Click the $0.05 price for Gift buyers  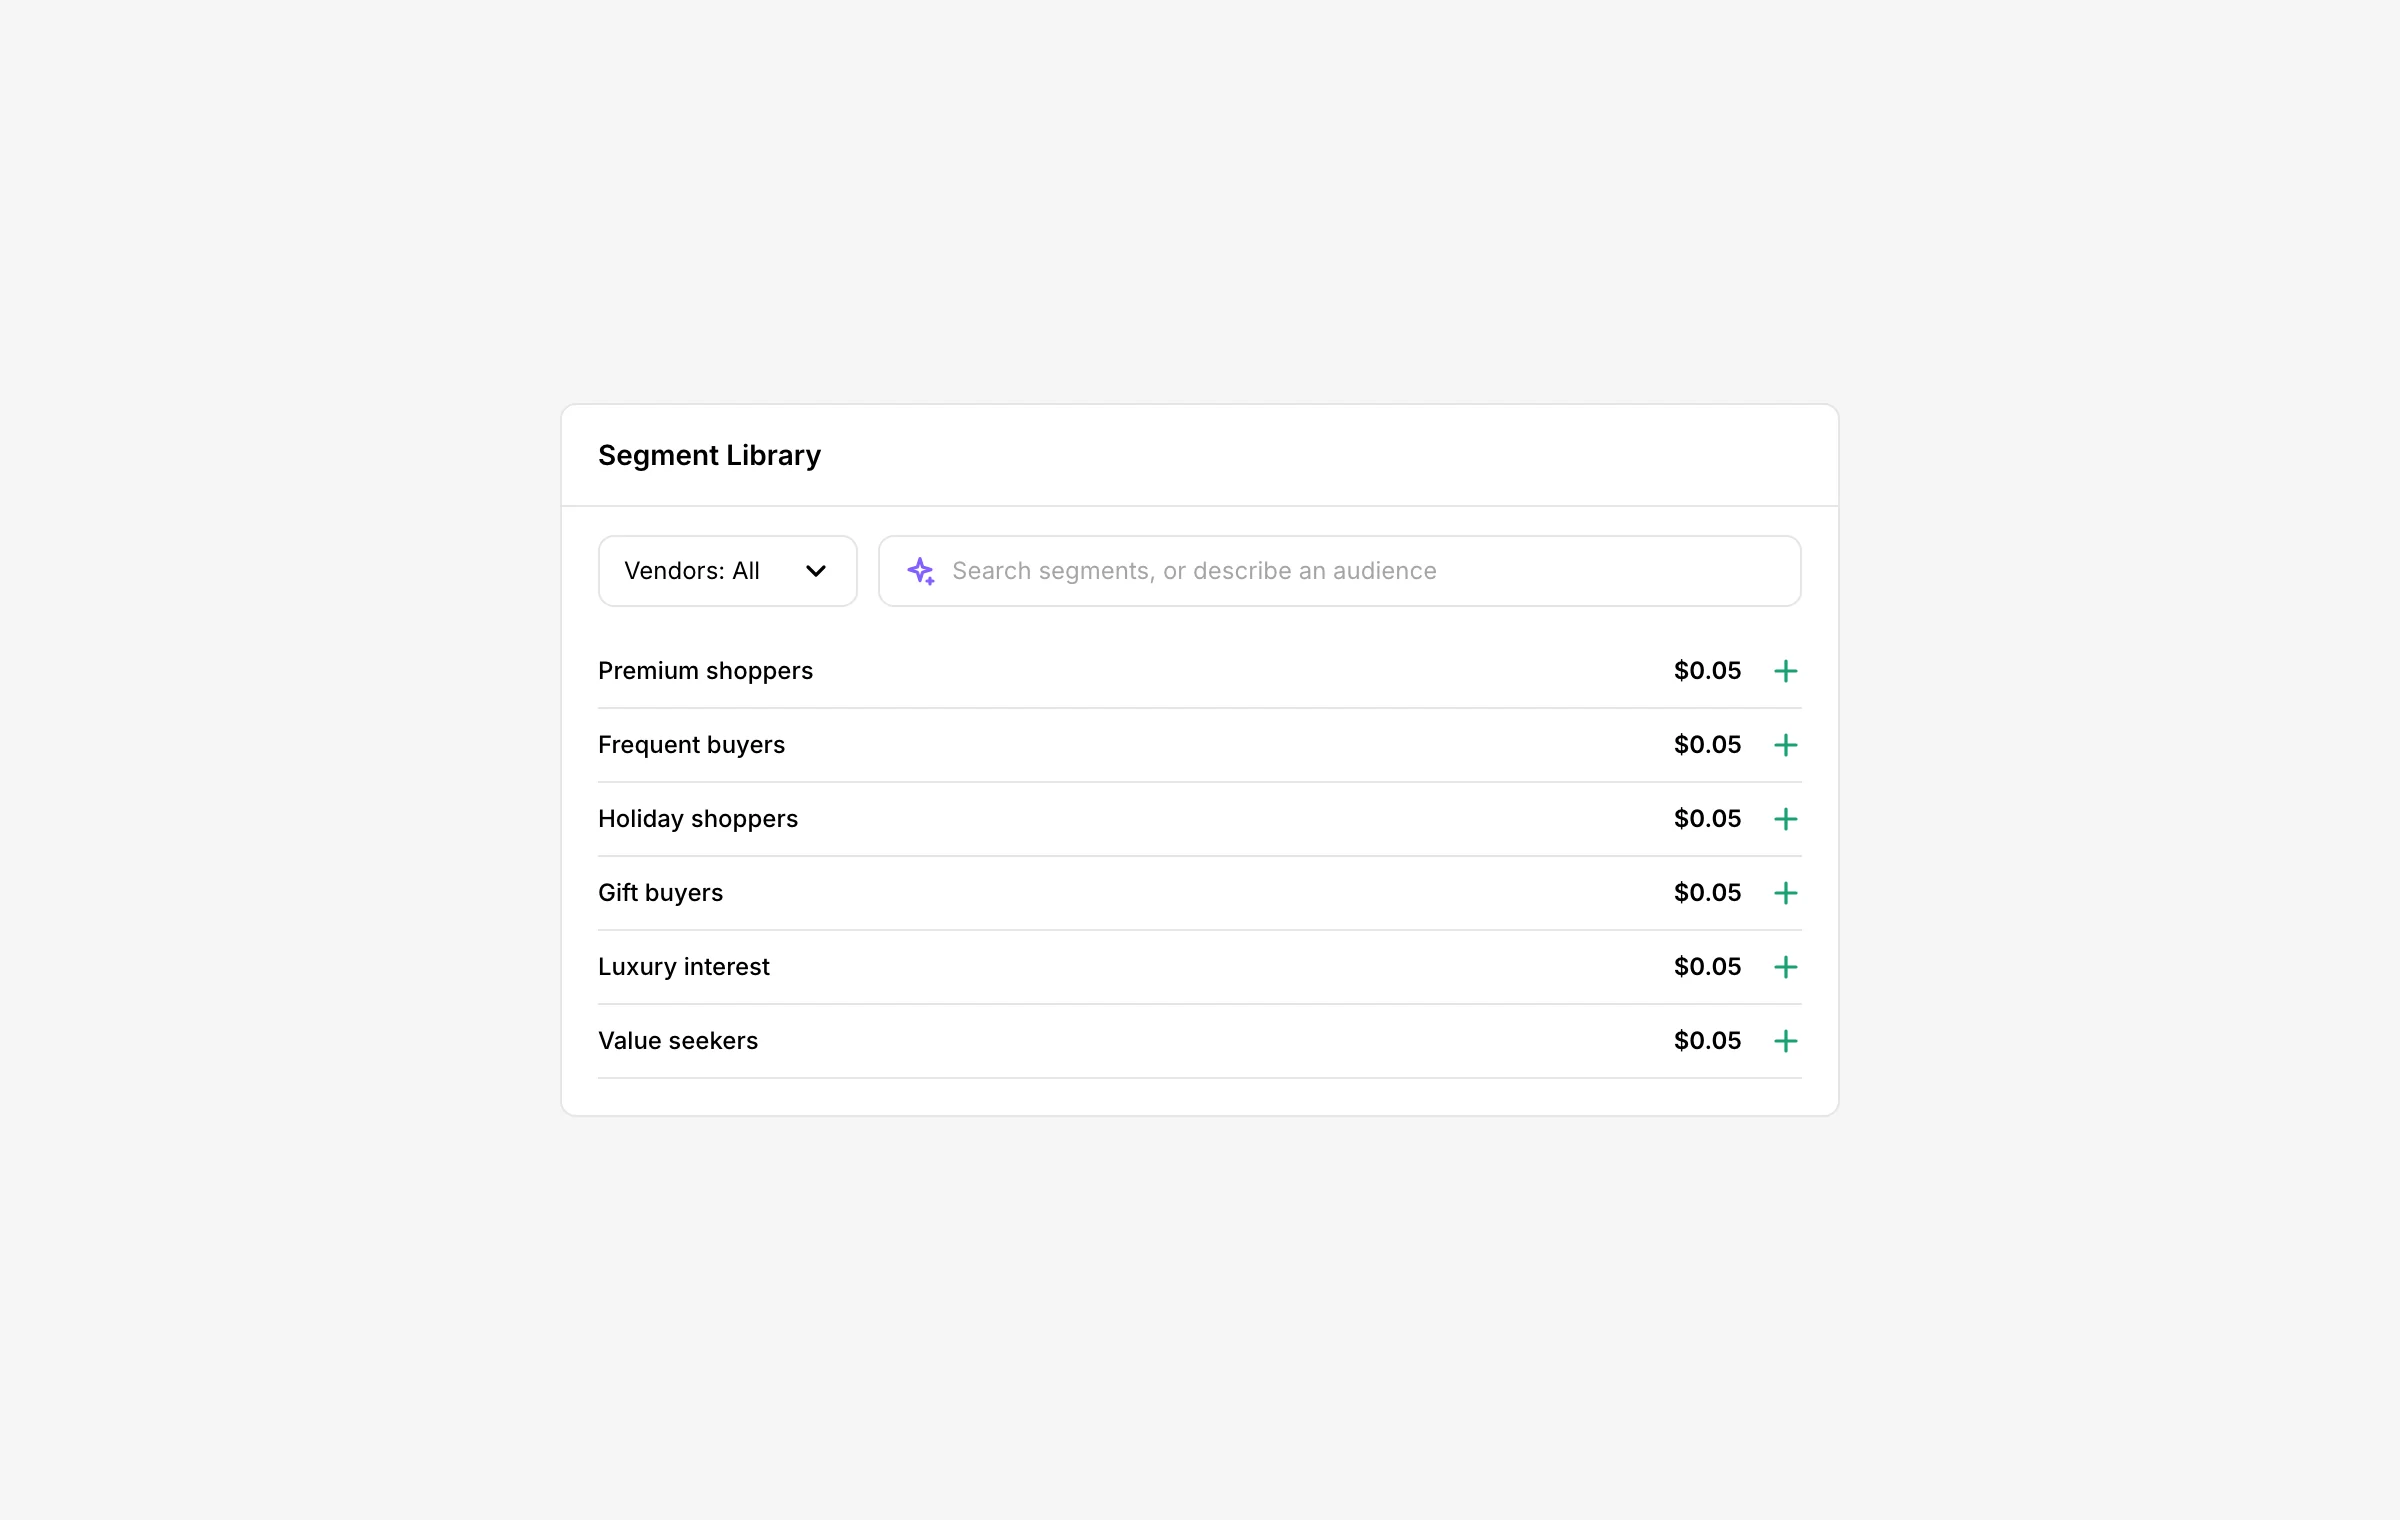pyautogui.click(x=1708, y=893)
